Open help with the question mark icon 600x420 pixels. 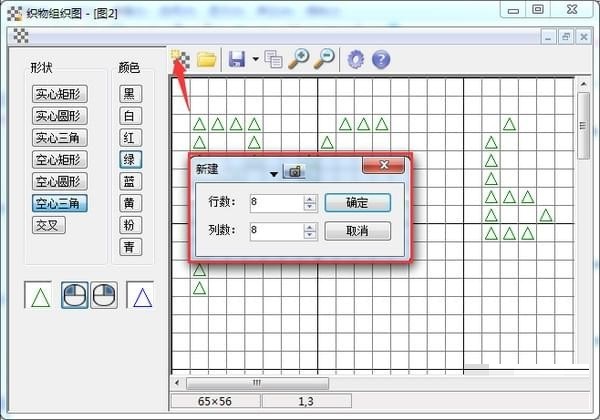[381, 60]
